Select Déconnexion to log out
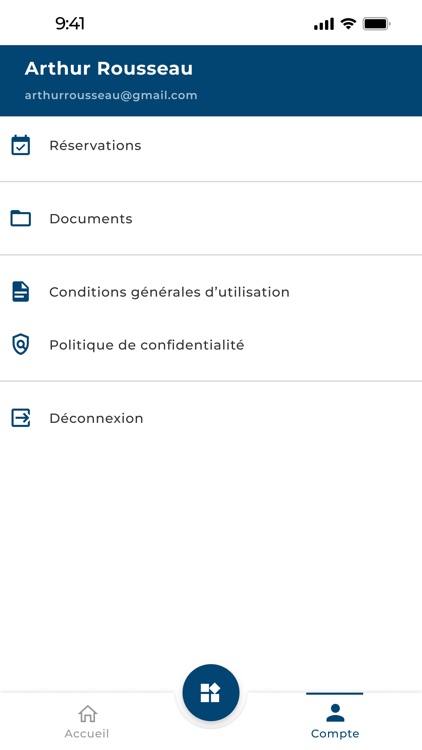 211,418
